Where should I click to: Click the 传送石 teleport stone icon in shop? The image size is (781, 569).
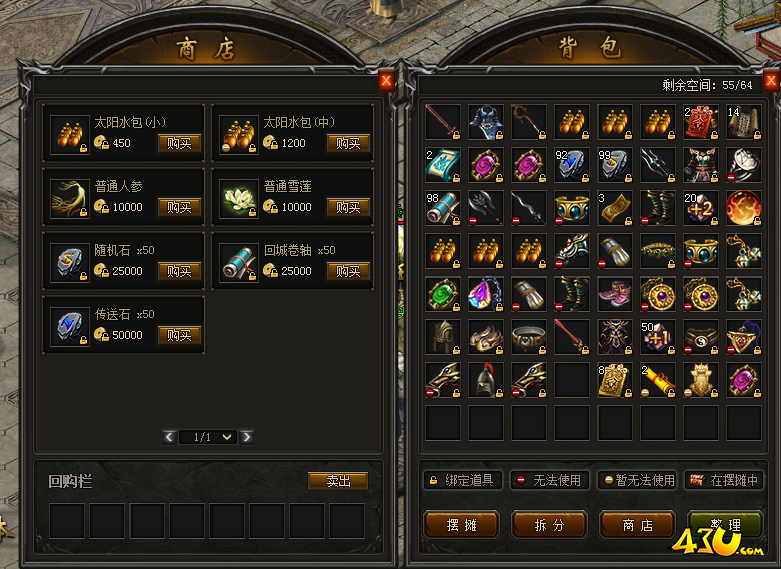(x=70, y=326)
